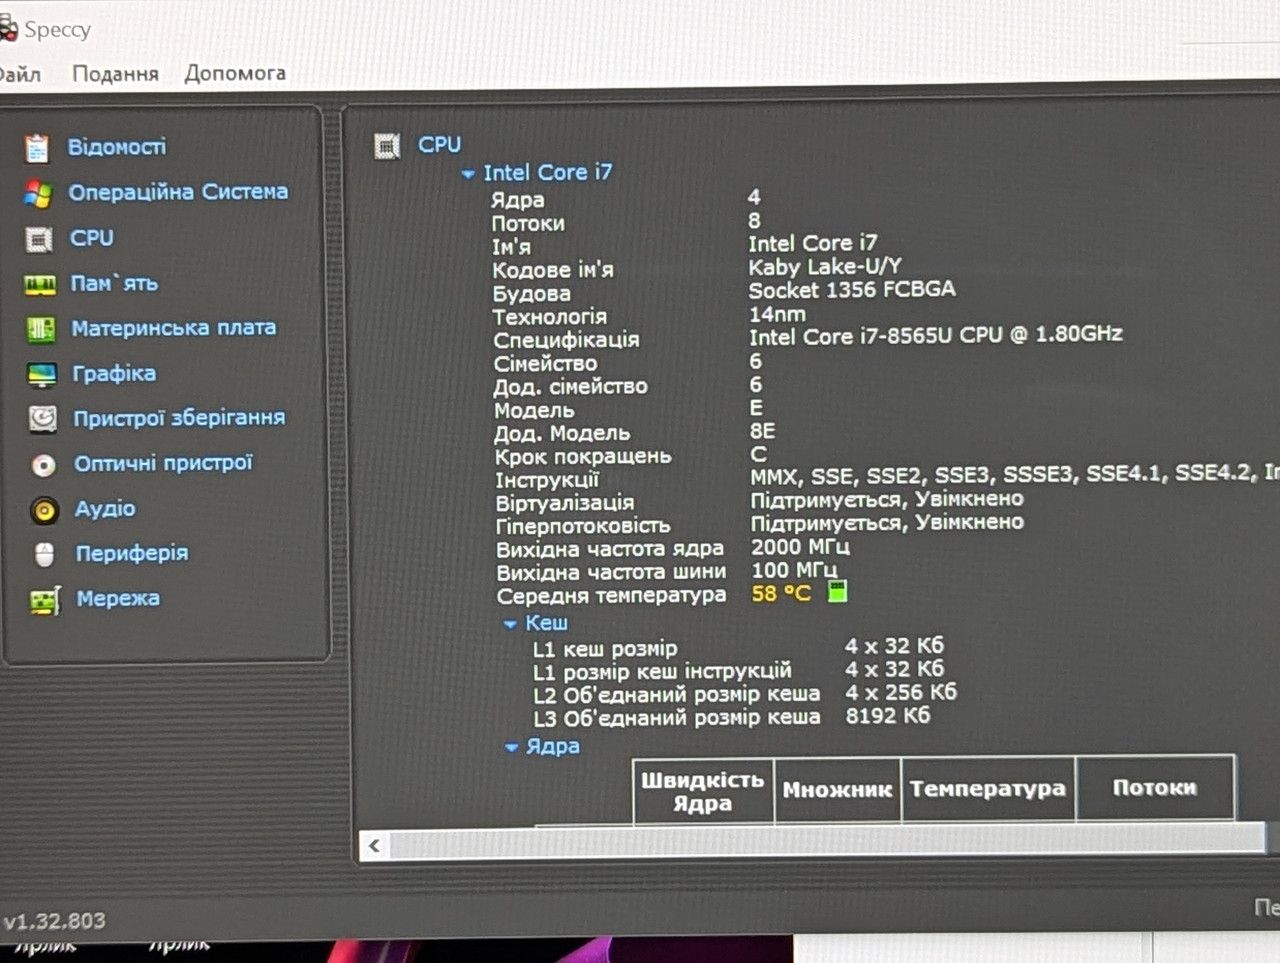Image resolution: width=1280 pixels, height=963 pixels.
Task: Click the Крок покращень row label
Action: click(x=583, y=457)
